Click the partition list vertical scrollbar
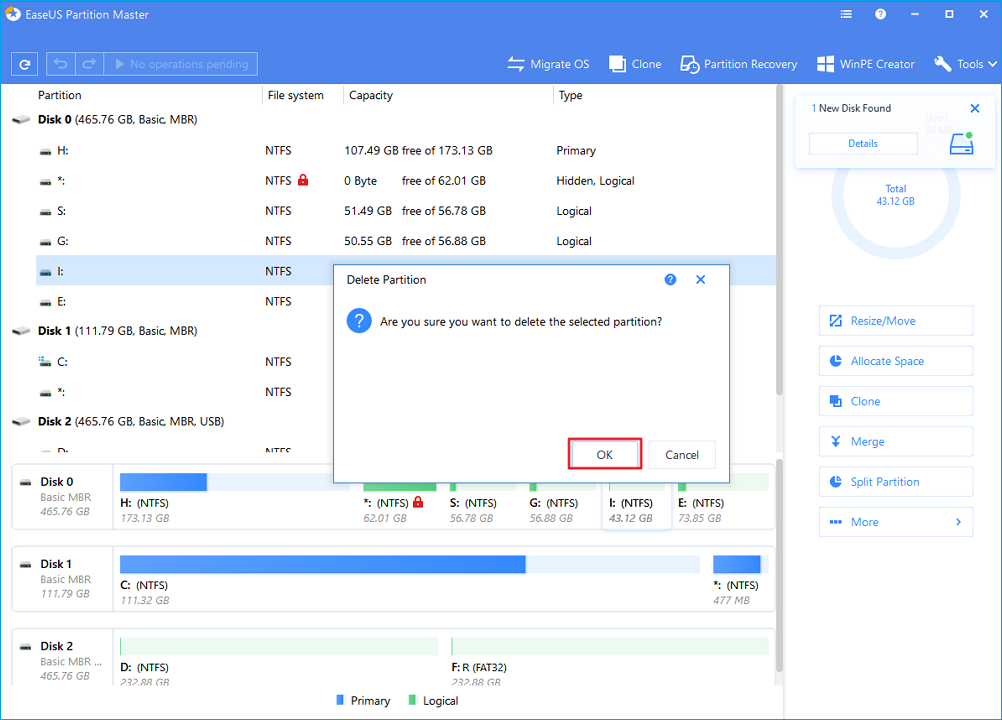Screen dimensions: 1002x720 coord(779,240)
